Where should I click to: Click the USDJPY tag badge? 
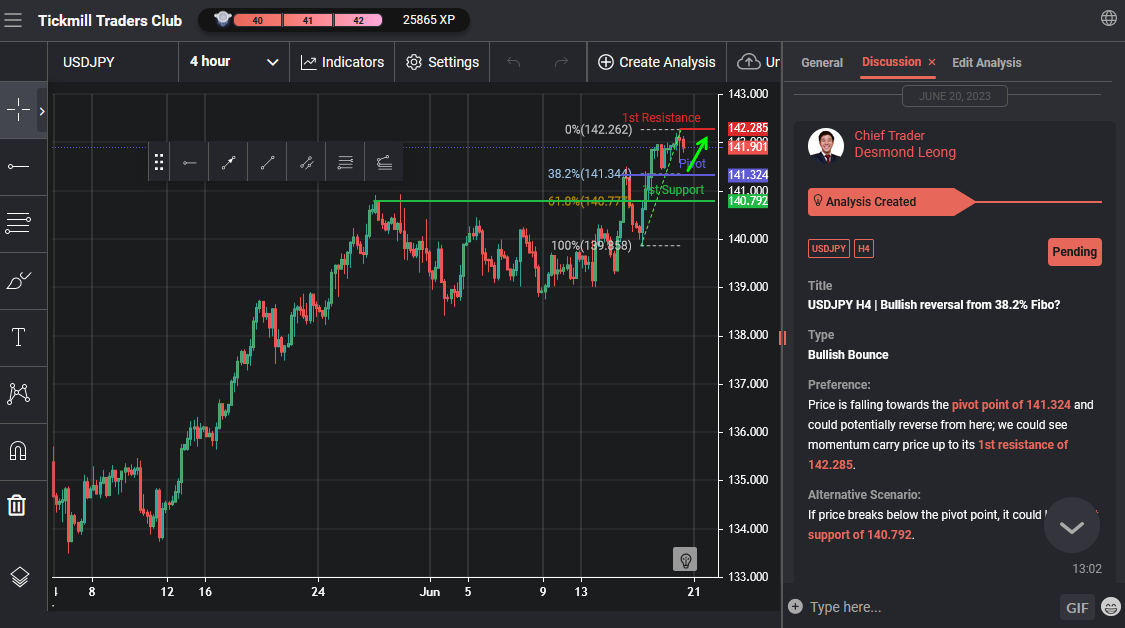pos(829,248)
